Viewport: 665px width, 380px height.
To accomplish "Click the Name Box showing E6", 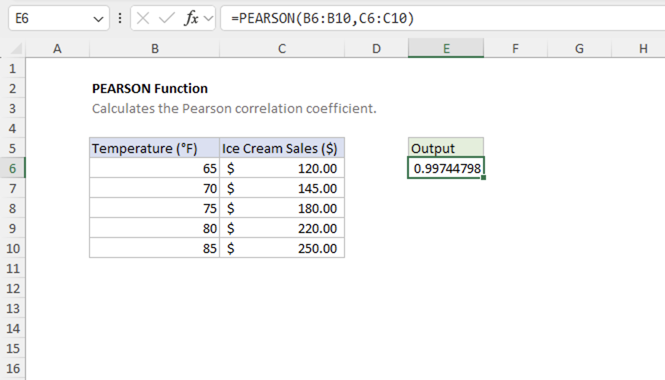I will 59,18.
